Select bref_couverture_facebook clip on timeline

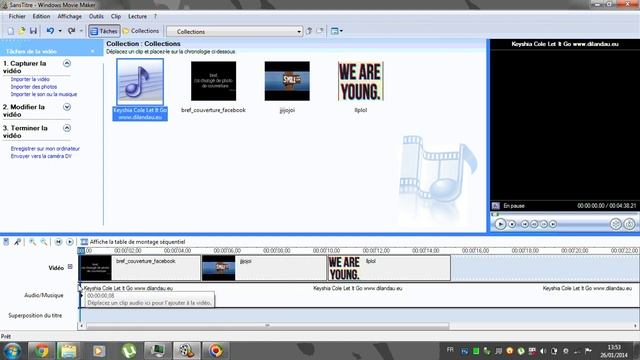pyautogui.click(x=140, y=268)
